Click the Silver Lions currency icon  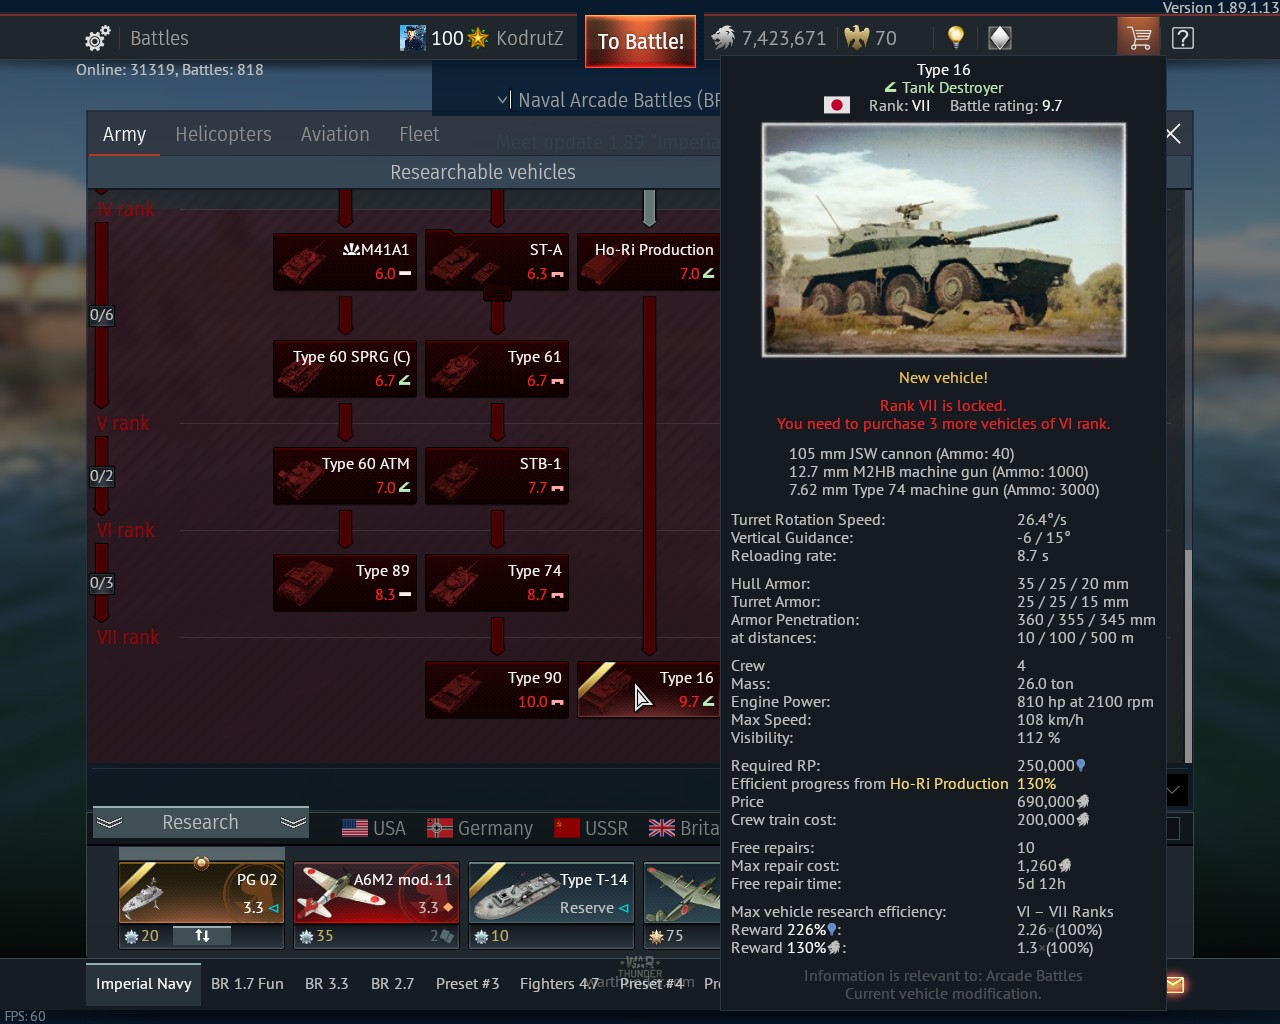tap(723, 38)
